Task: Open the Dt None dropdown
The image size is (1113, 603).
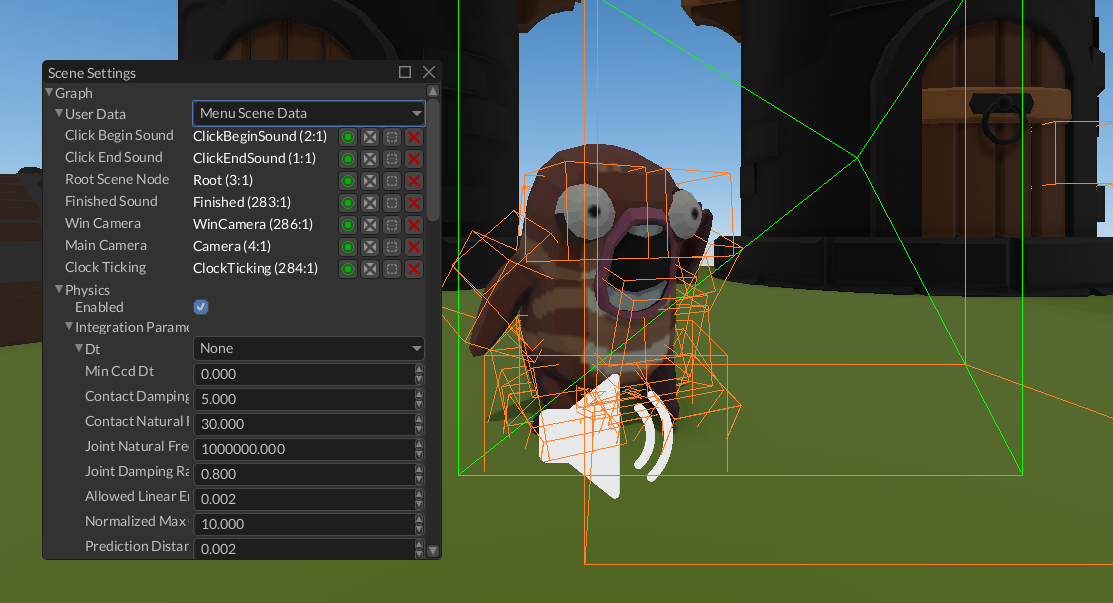Action: click(308, 348)
